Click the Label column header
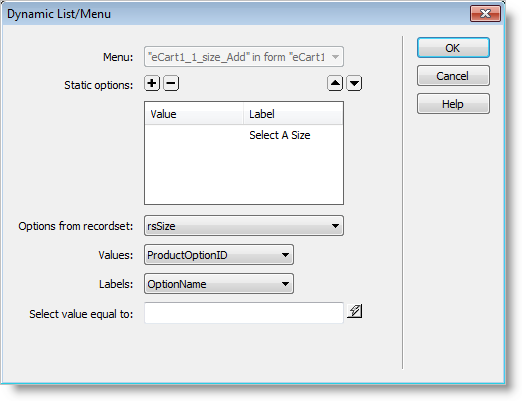The width and height of the screenshot is (522, 401). pyautogui.click(x=293, y=114)
